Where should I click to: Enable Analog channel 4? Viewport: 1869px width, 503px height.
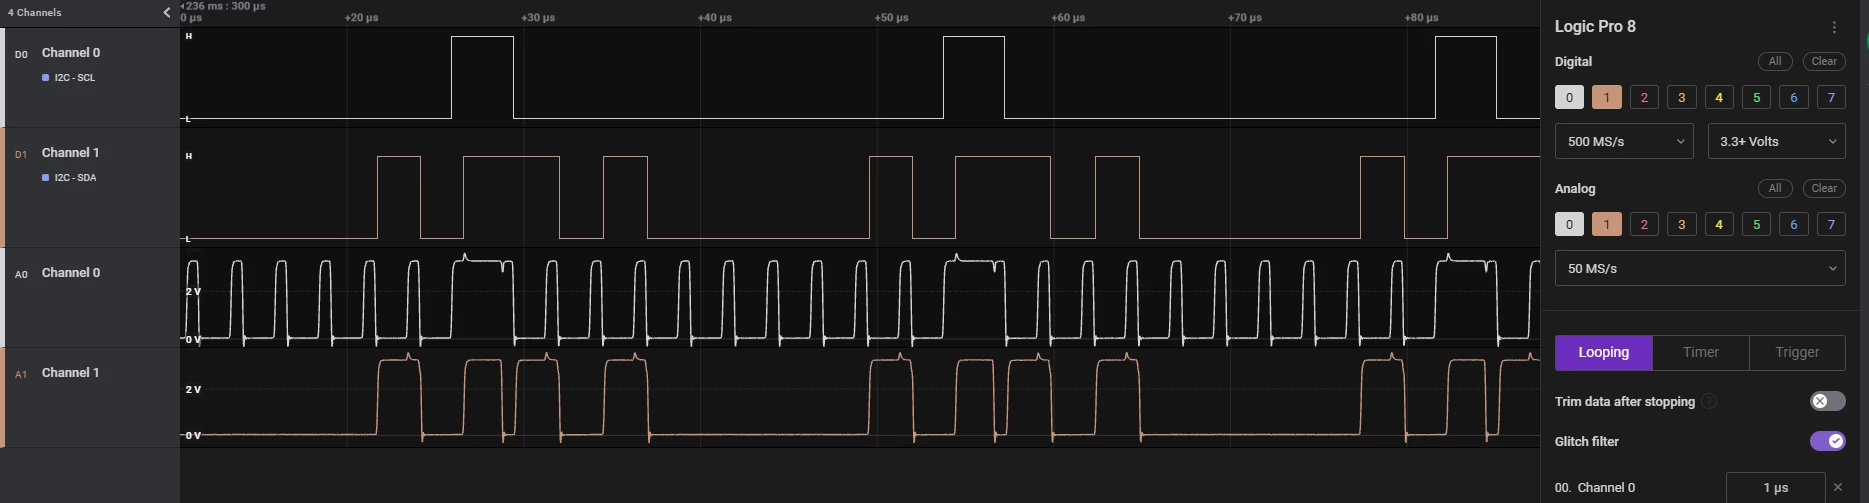(1719, 224)
